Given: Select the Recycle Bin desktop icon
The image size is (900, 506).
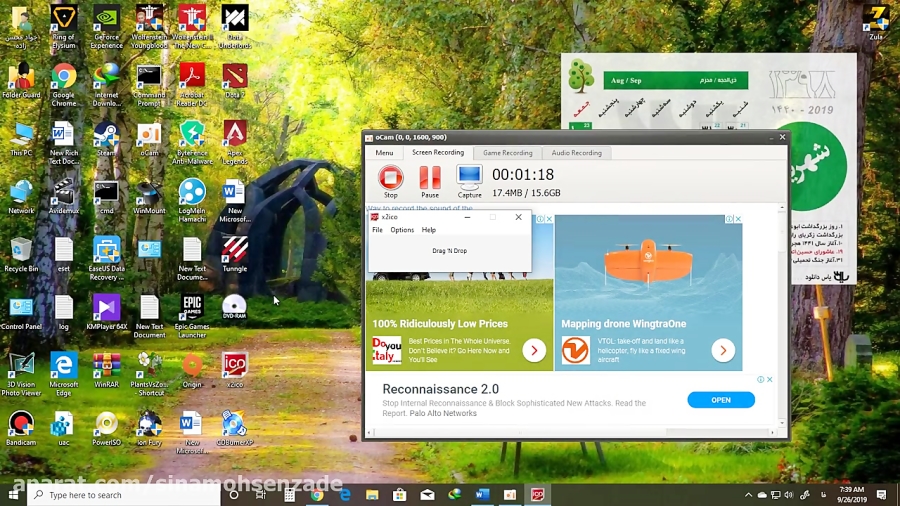Looking at the screenshot, I should pos(21,255).
